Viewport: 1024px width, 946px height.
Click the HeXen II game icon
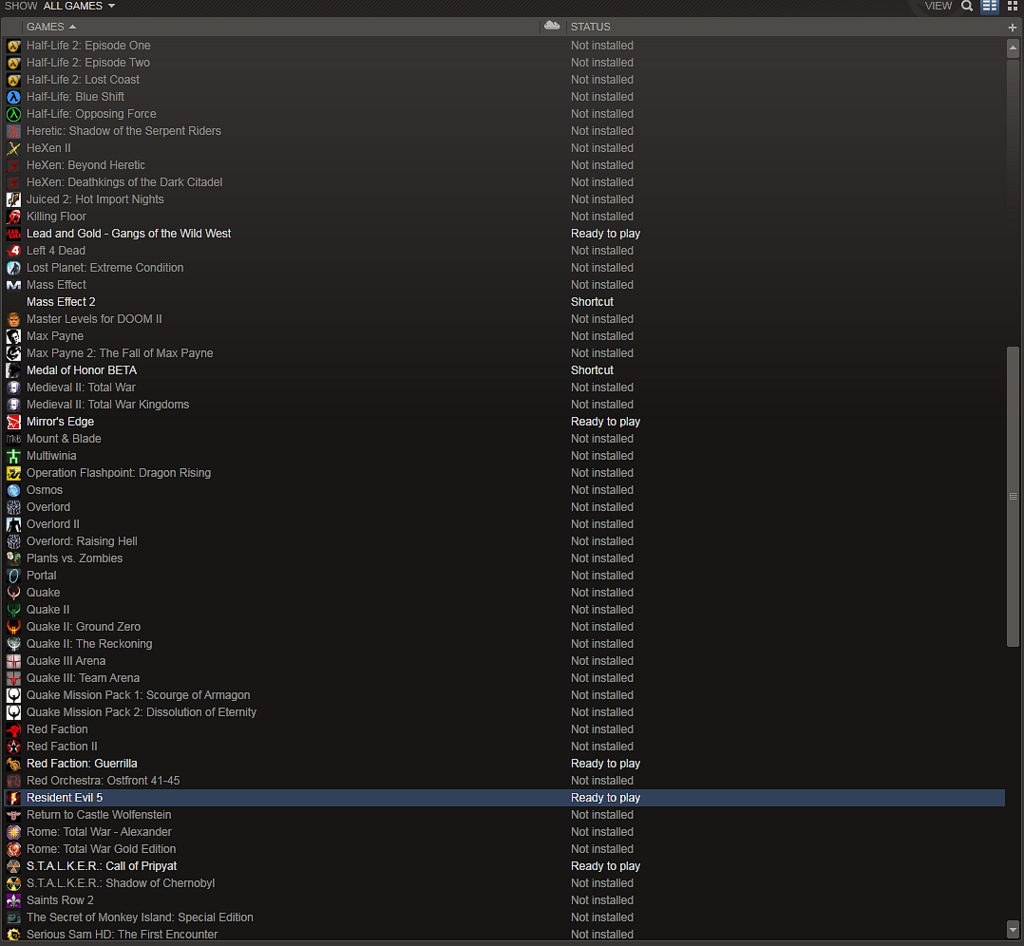(x=14, y=148)
